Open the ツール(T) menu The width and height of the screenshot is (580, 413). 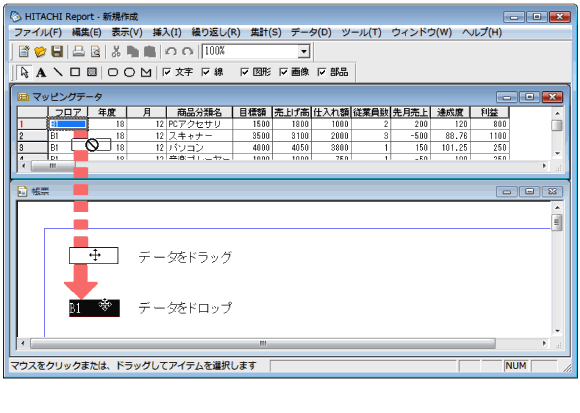coord(361,33)
